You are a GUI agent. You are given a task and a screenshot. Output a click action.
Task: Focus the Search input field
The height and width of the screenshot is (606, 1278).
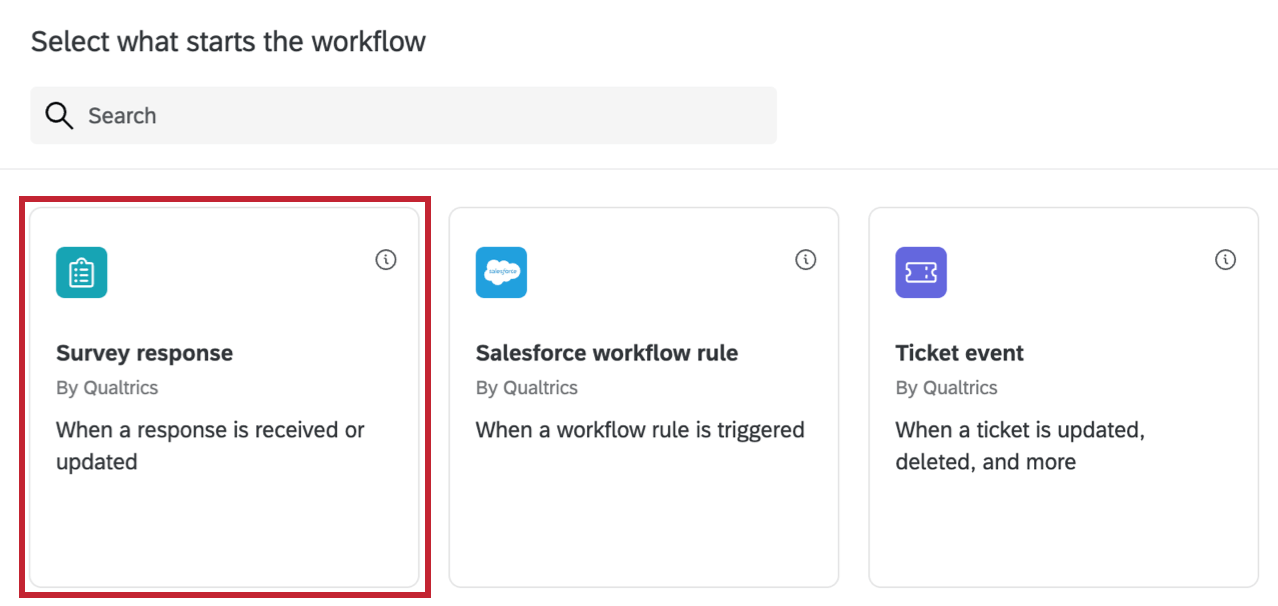420,115
